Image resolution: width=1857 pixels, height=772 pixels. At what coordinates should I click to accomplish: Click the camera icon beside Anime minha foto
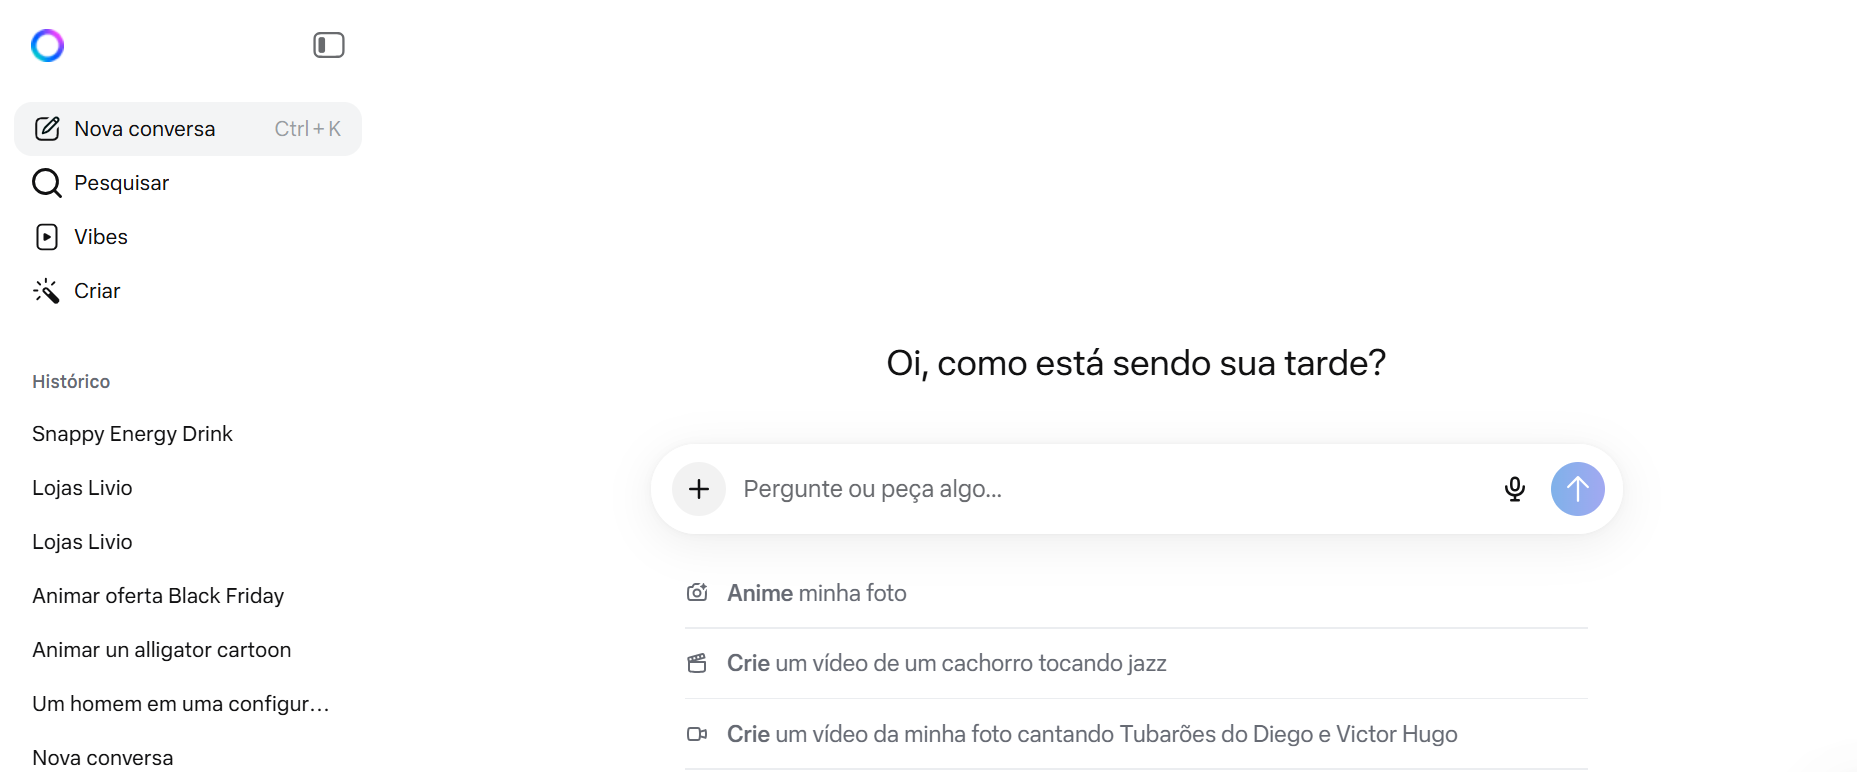[697, 593]
